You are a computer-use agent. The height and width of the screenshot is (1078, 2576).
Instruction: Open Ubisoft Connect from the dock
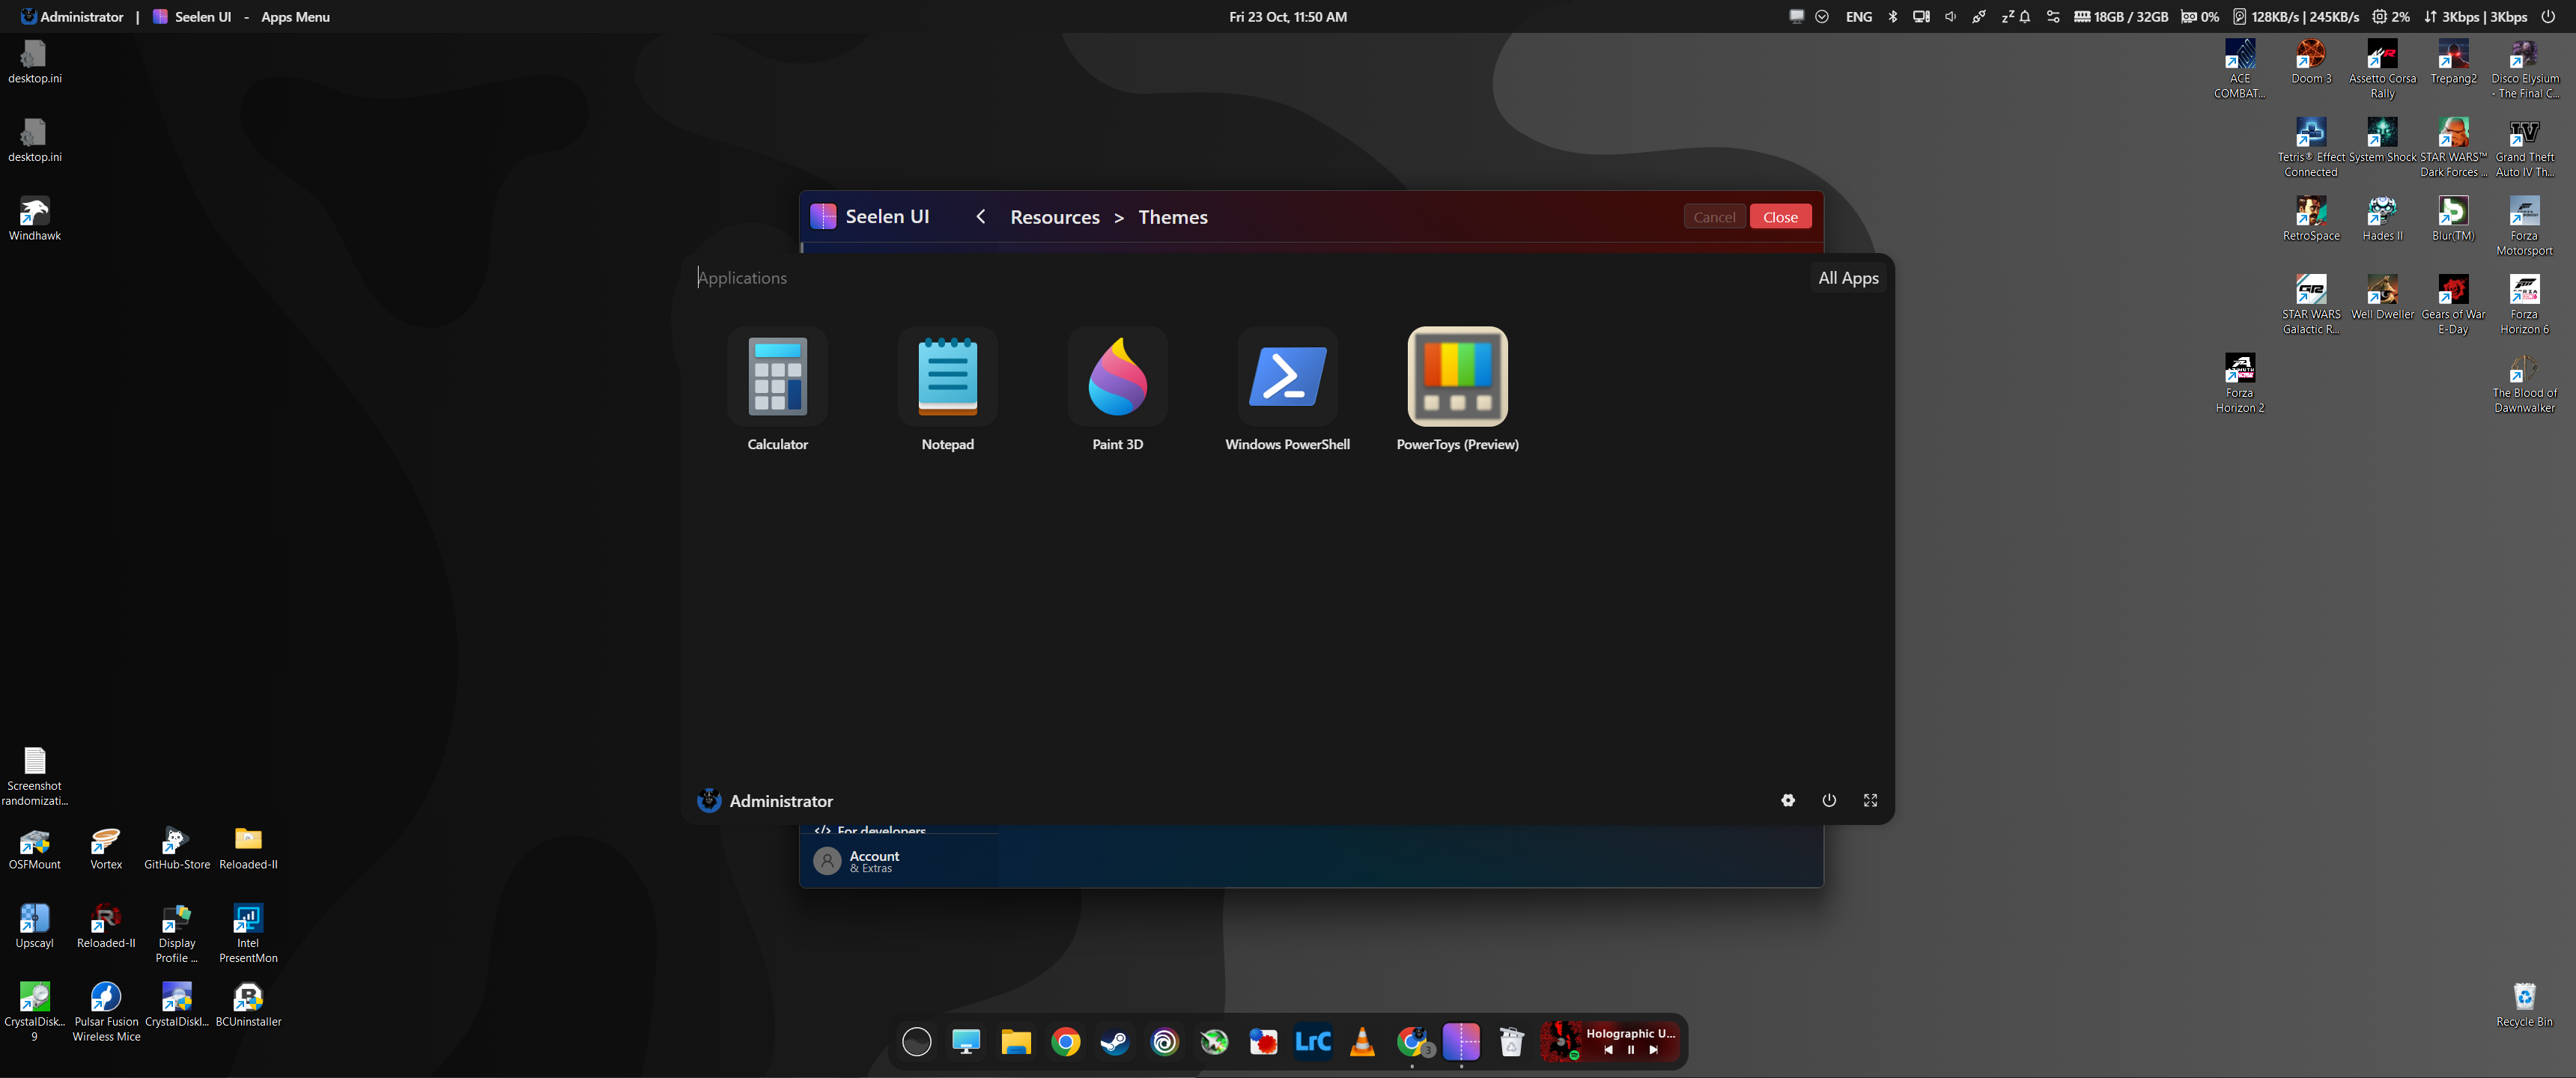coord(1164,1042)
